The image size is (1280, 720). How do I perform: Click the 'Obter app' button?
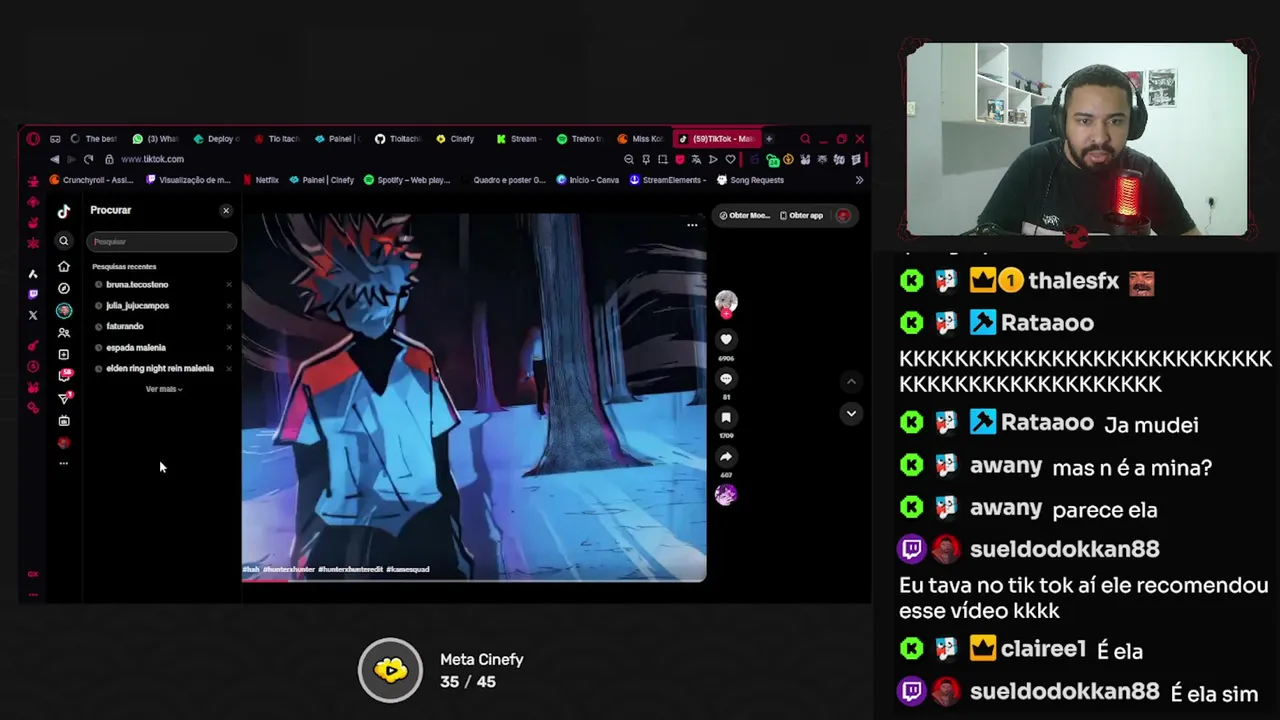point(801,215)
